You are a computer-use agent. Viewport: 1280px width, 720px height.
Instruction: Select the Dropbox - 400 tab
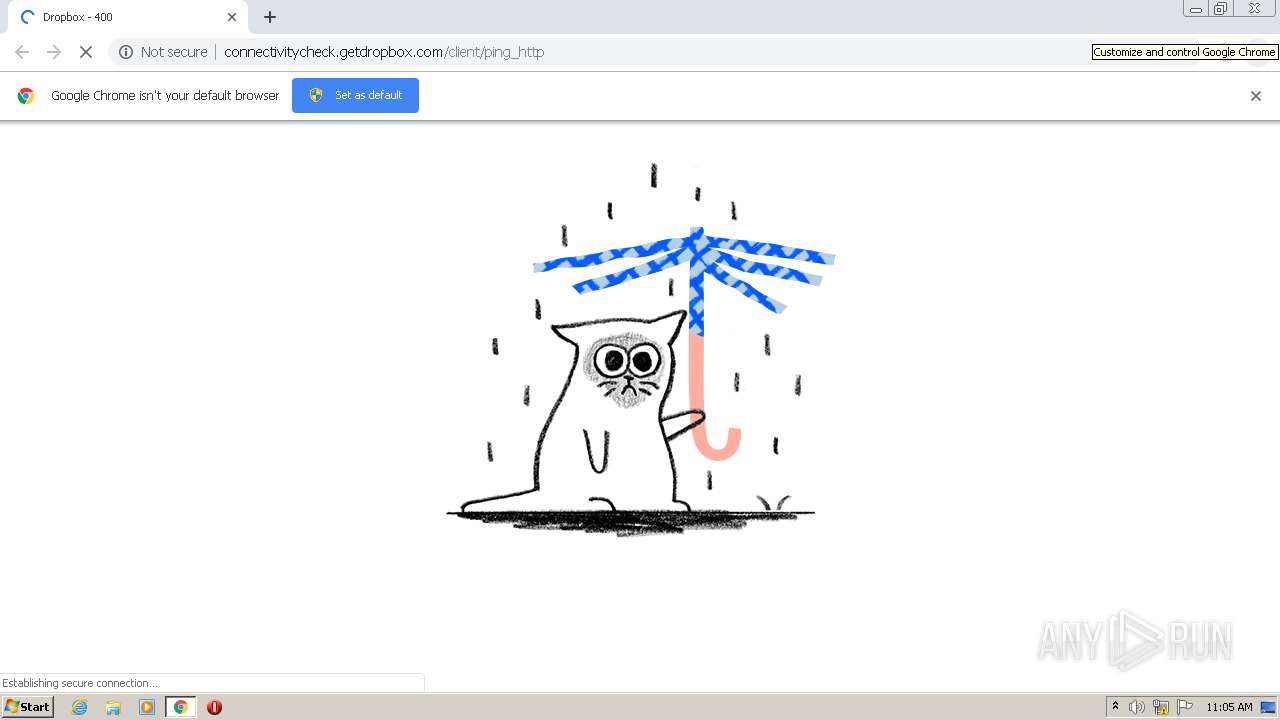pyautogui.click(x=127, y=17)
